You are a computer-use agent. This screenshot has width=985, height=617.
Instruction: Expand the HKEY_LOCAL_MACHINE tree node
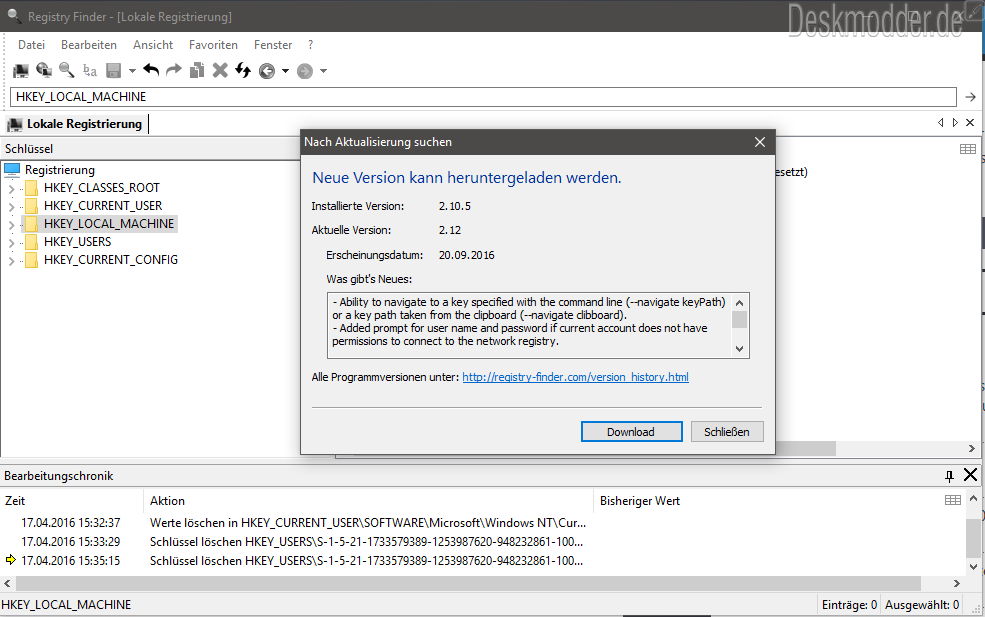pos(11,224)
